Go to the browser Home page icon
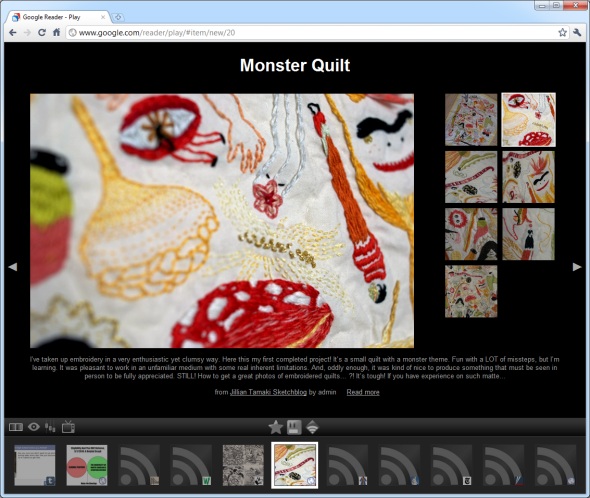Screen dimensions: 590x498 tap(56, 32)
